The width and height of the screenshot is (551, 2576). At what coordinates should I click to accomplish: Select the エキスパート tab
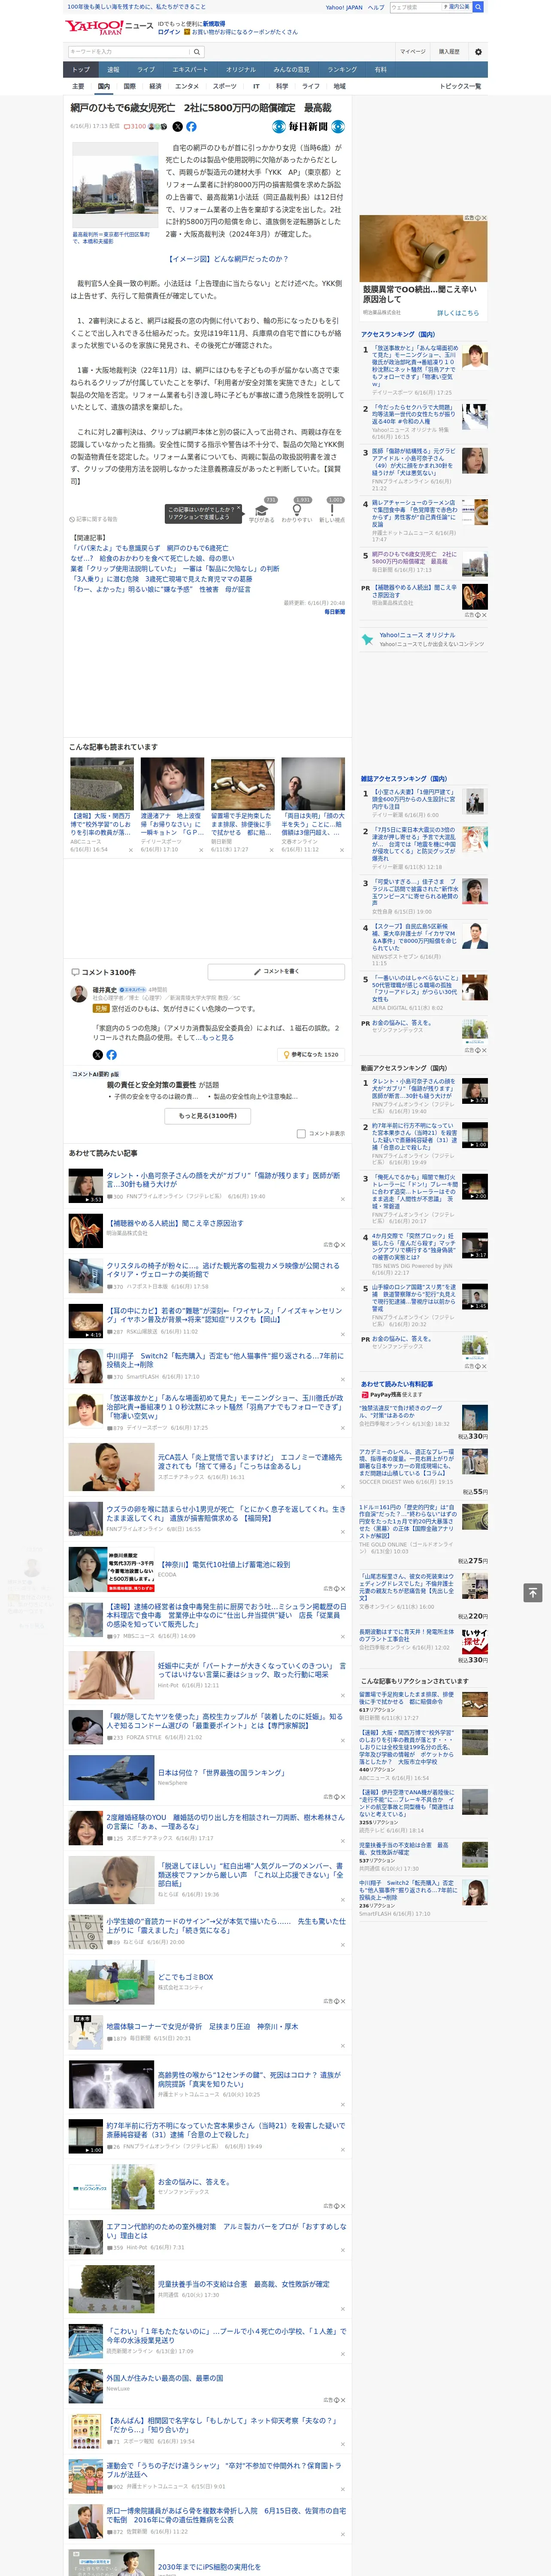point(190,70)
